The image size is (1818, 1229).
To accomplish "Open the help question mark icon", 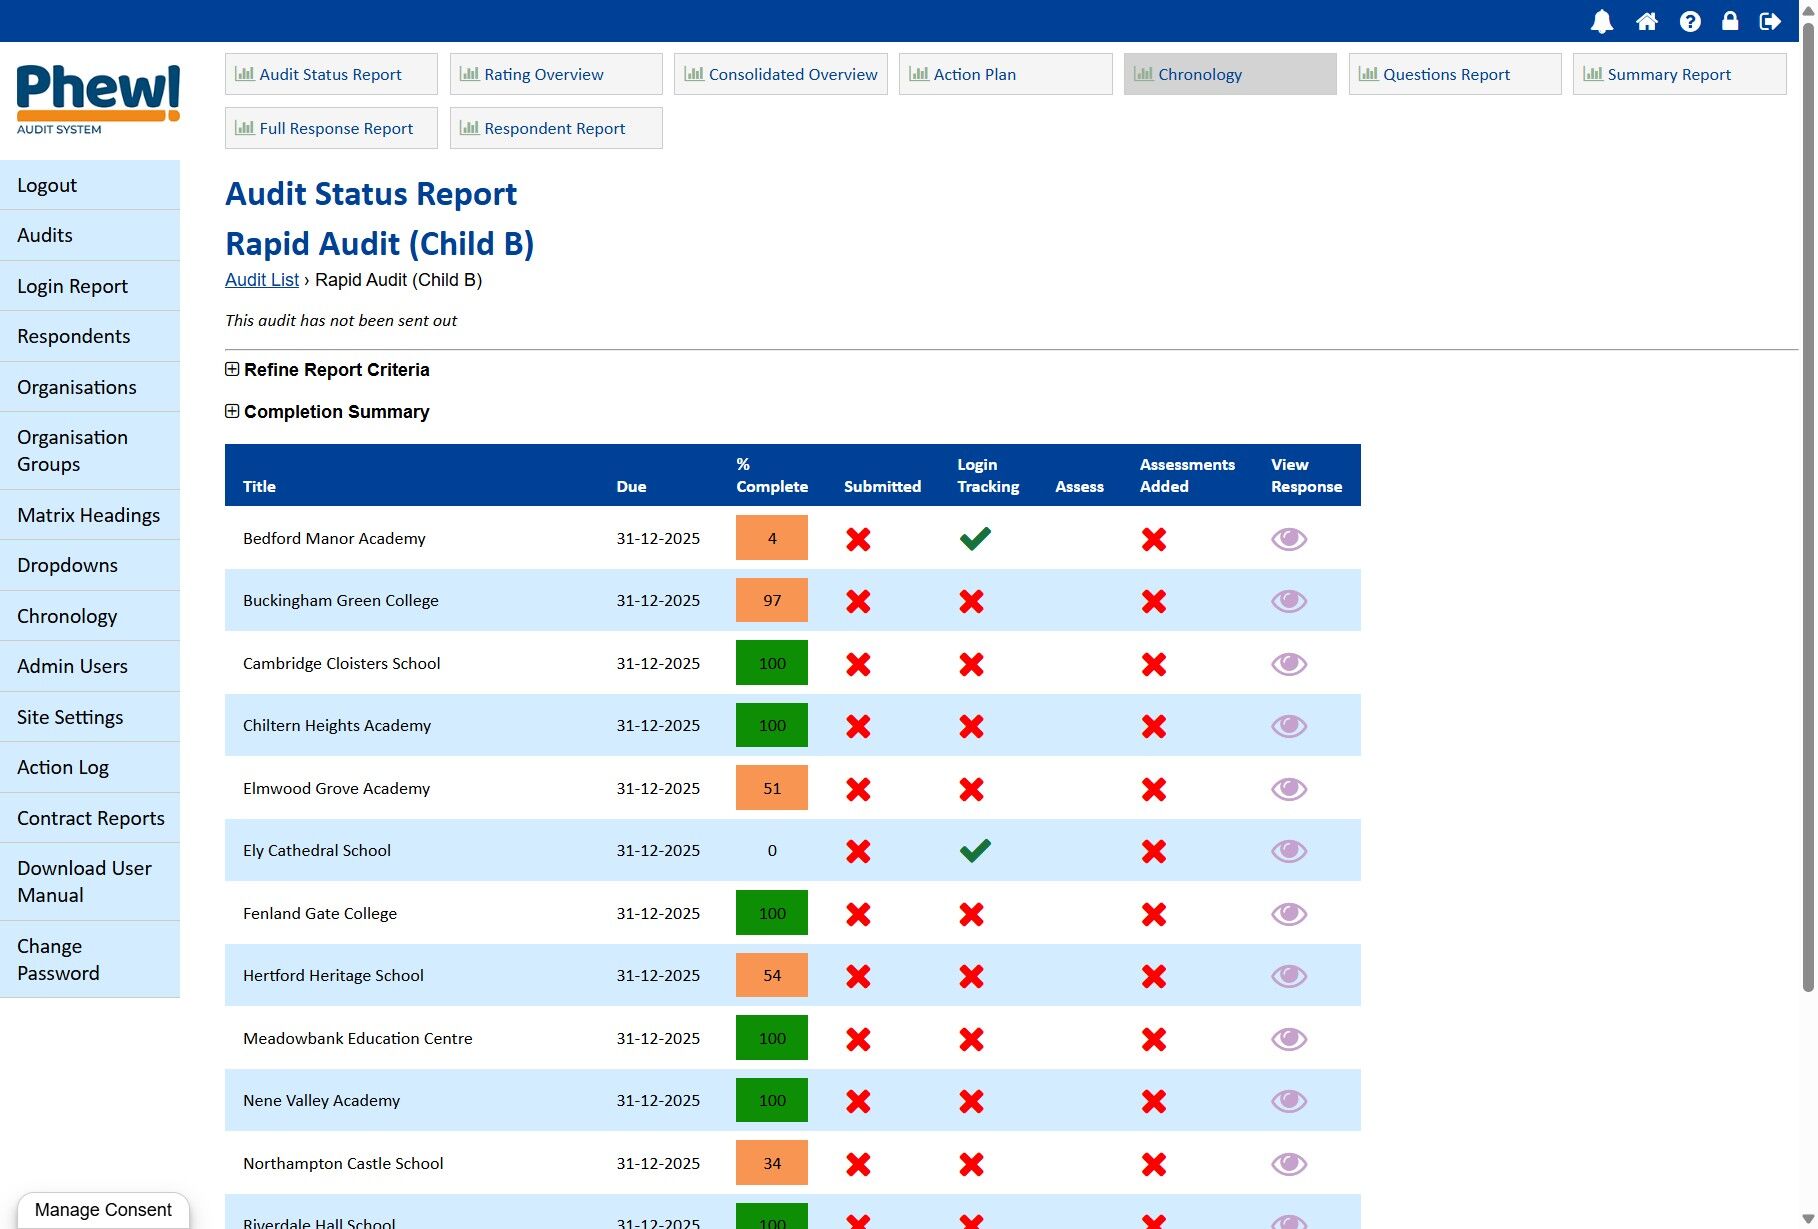I will (1690, 21).
